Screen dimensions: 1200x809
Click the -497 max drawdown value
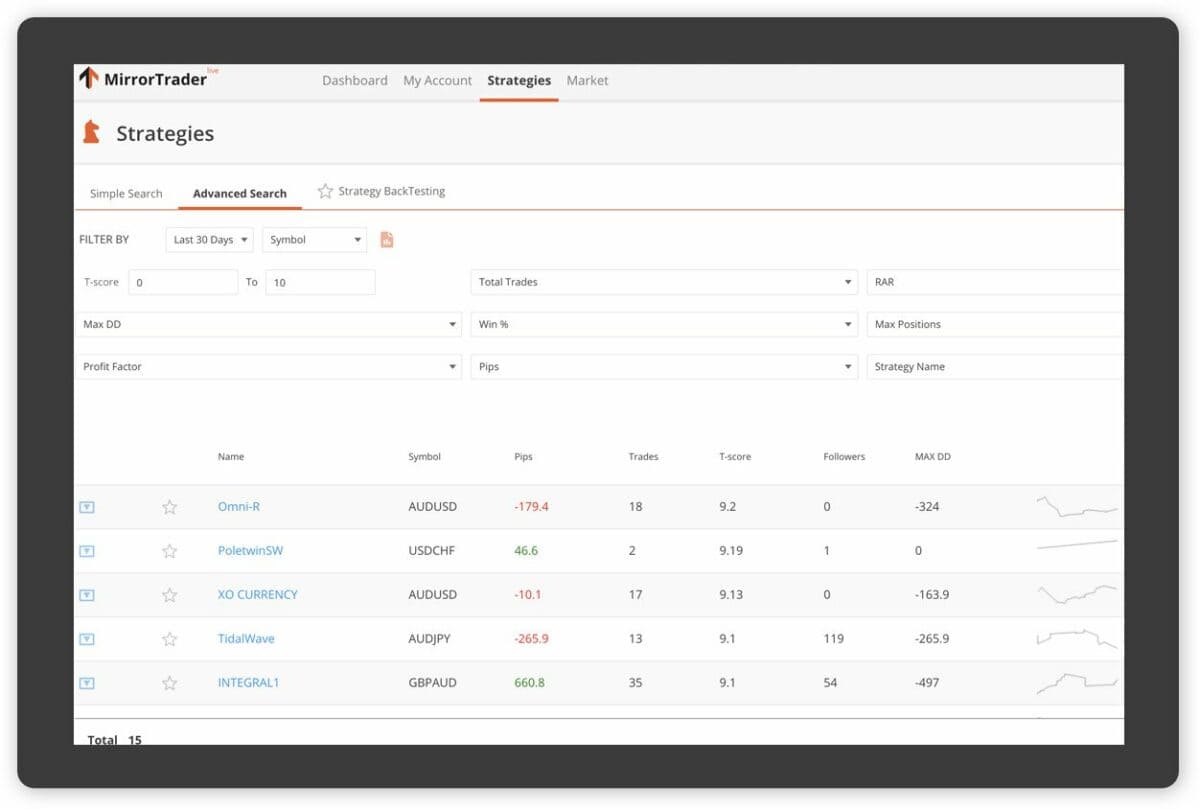coord(927,683)
